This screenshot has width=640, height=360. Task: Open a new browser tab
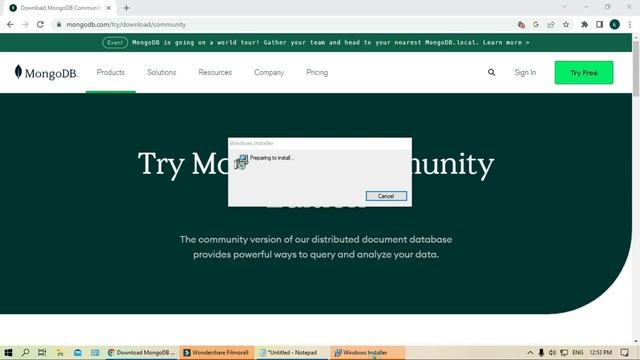pyautogui.click(x=127, y=8)
